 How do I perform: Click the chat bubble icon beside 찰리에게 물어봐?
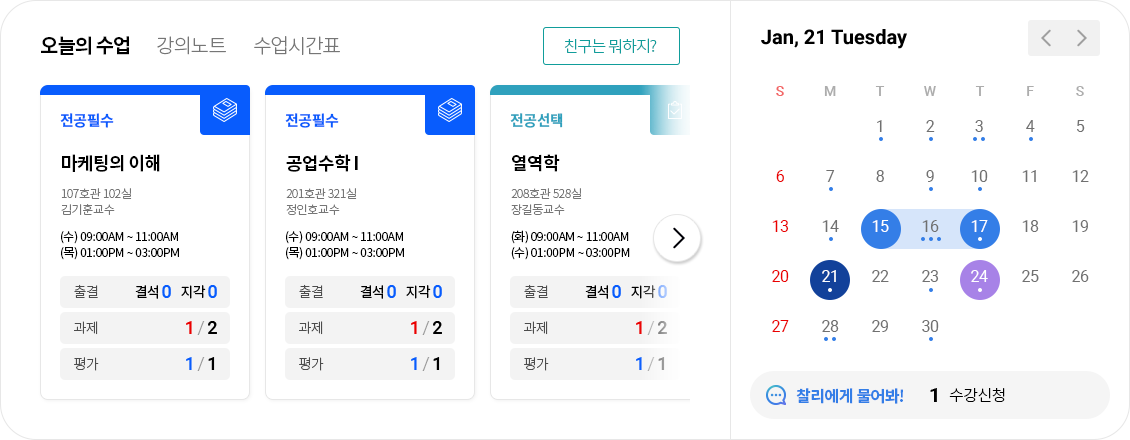776,395
